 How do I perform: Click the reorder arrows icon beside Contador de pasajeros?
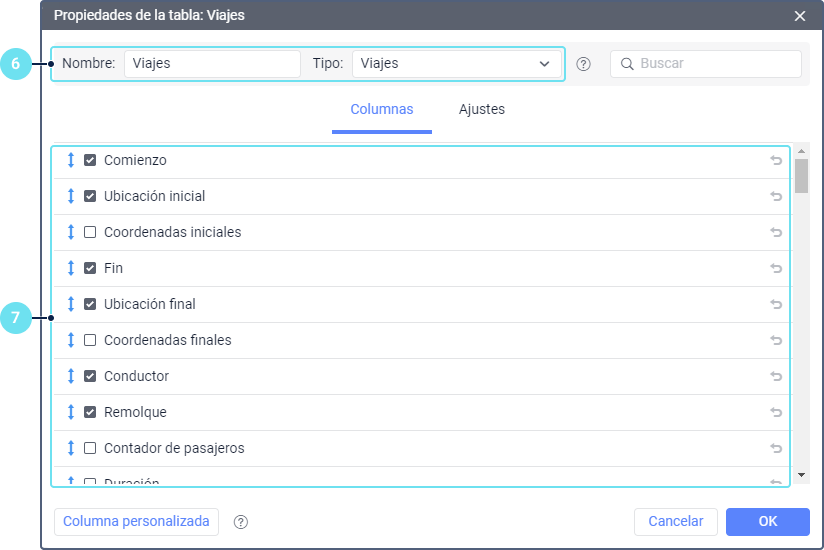click(x=71, y=448)
